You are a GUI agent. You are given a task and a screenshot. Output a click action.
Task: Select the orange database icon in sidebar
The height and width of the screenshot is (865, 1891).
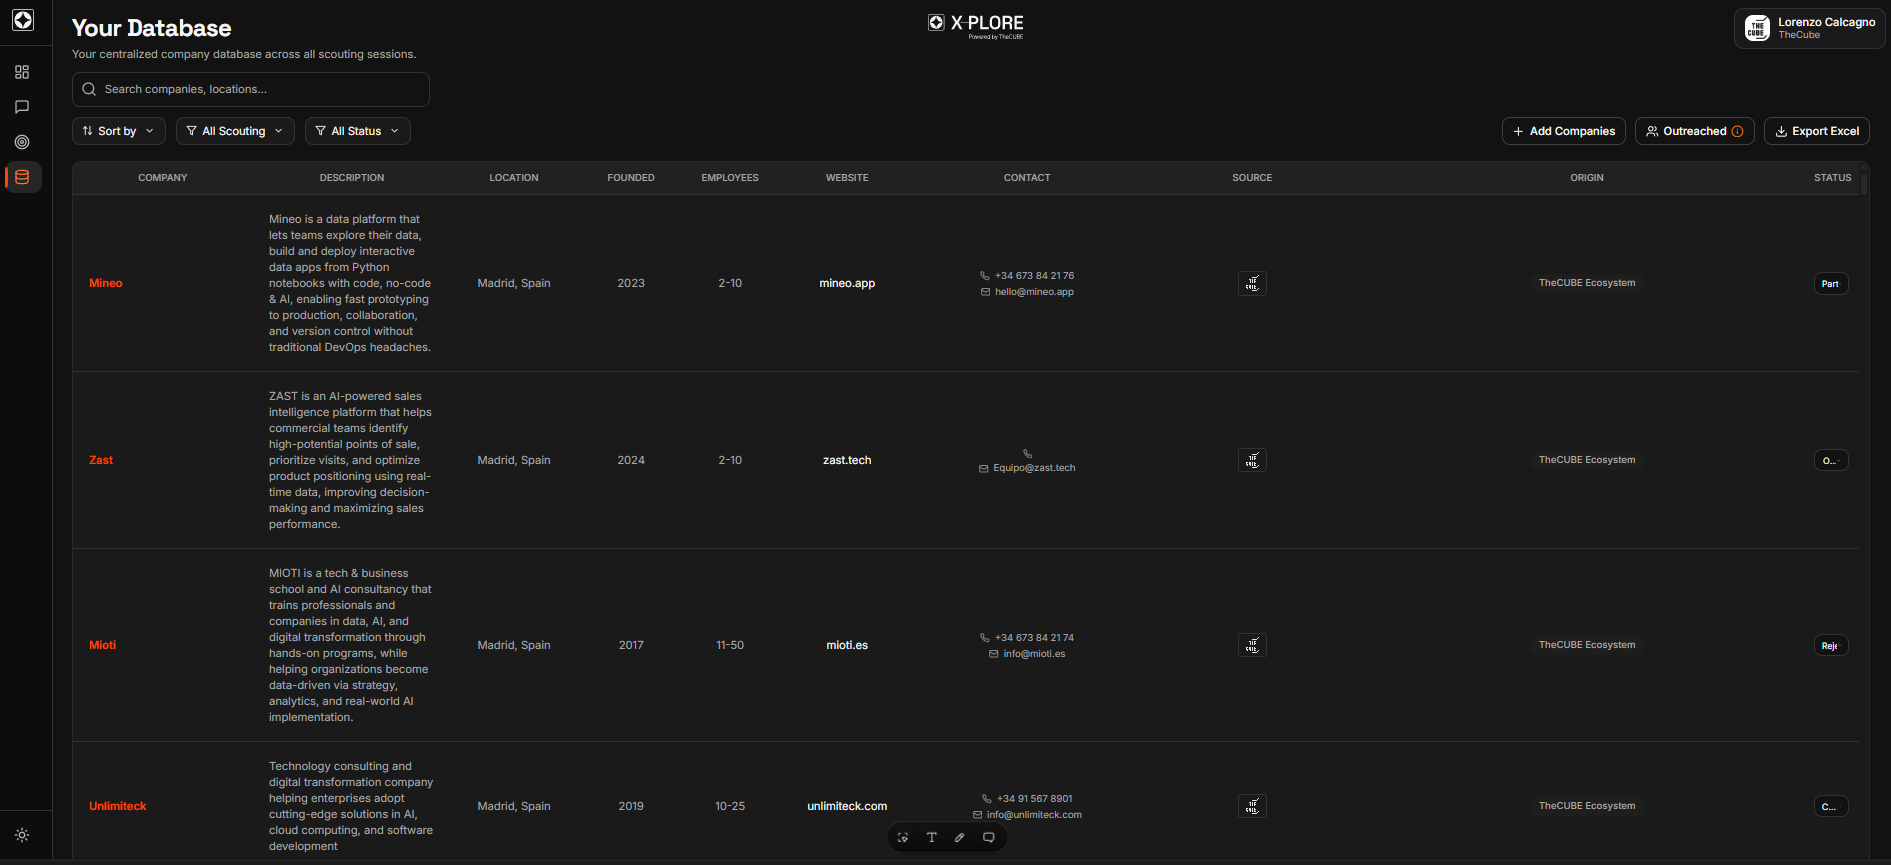22,177
